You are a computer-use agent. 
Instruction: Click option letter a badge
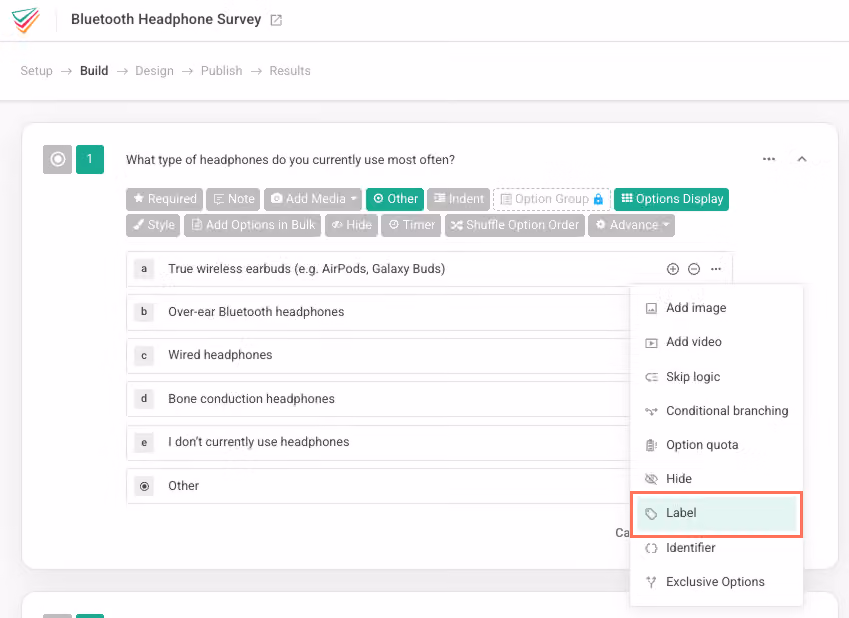tap(144, 269)
